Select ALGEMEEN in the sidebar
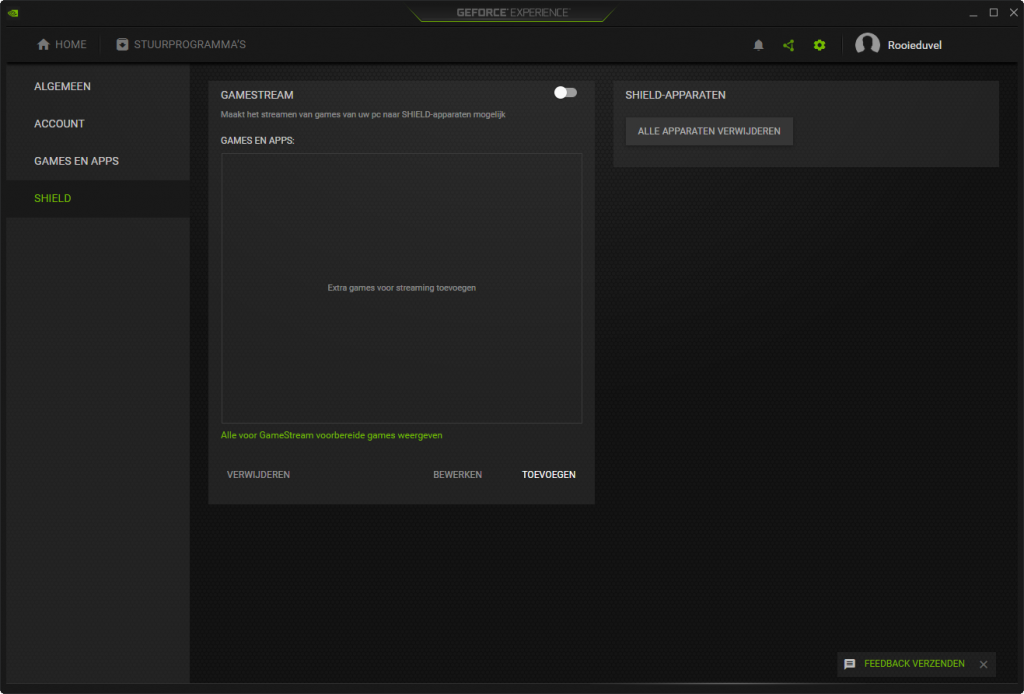Screen dimensions: 1024x694 [x=98, y=86]
